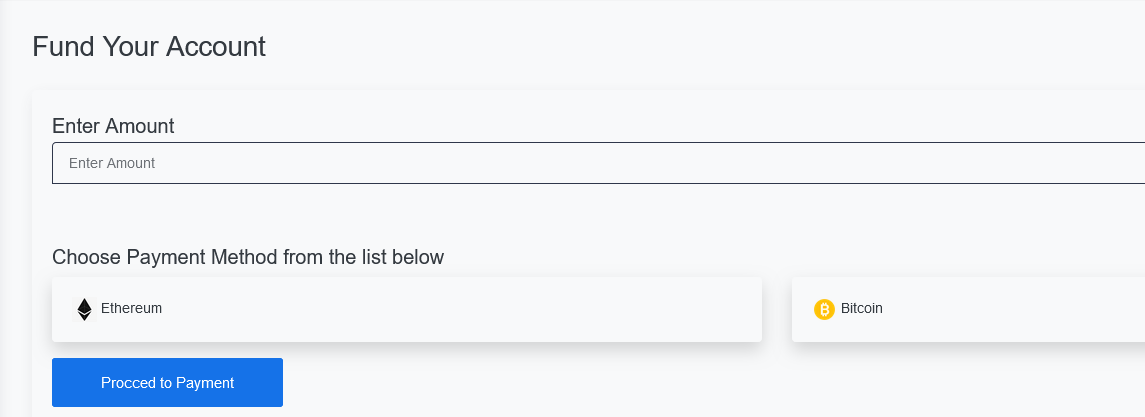Select Ethereum as the payment method

pos(407,309)
